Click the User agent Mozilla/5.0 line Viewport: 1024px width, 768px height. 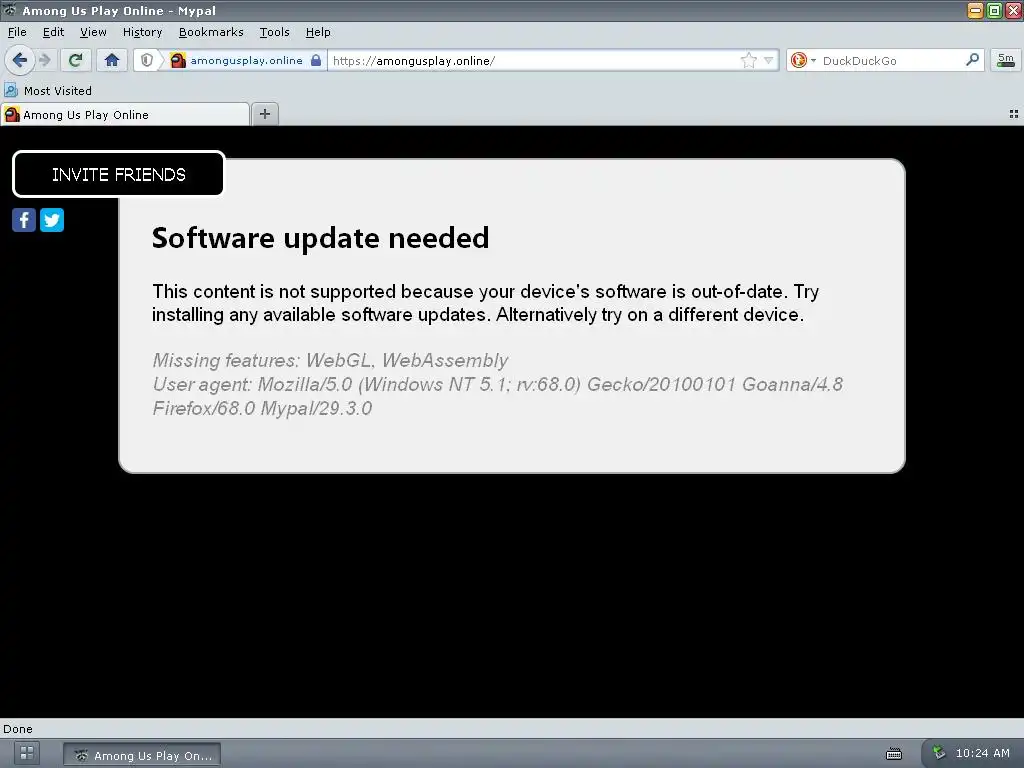coord(497,396)
